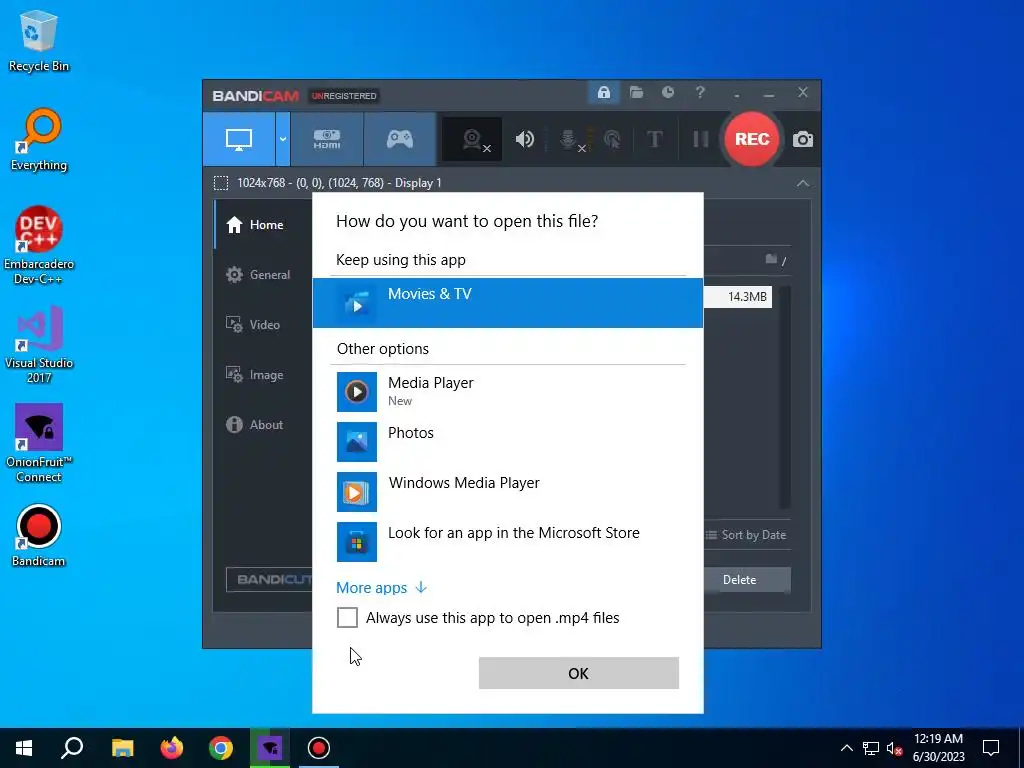
Task: Launch Chrome from taskbar
Action: tap(221, 748)
